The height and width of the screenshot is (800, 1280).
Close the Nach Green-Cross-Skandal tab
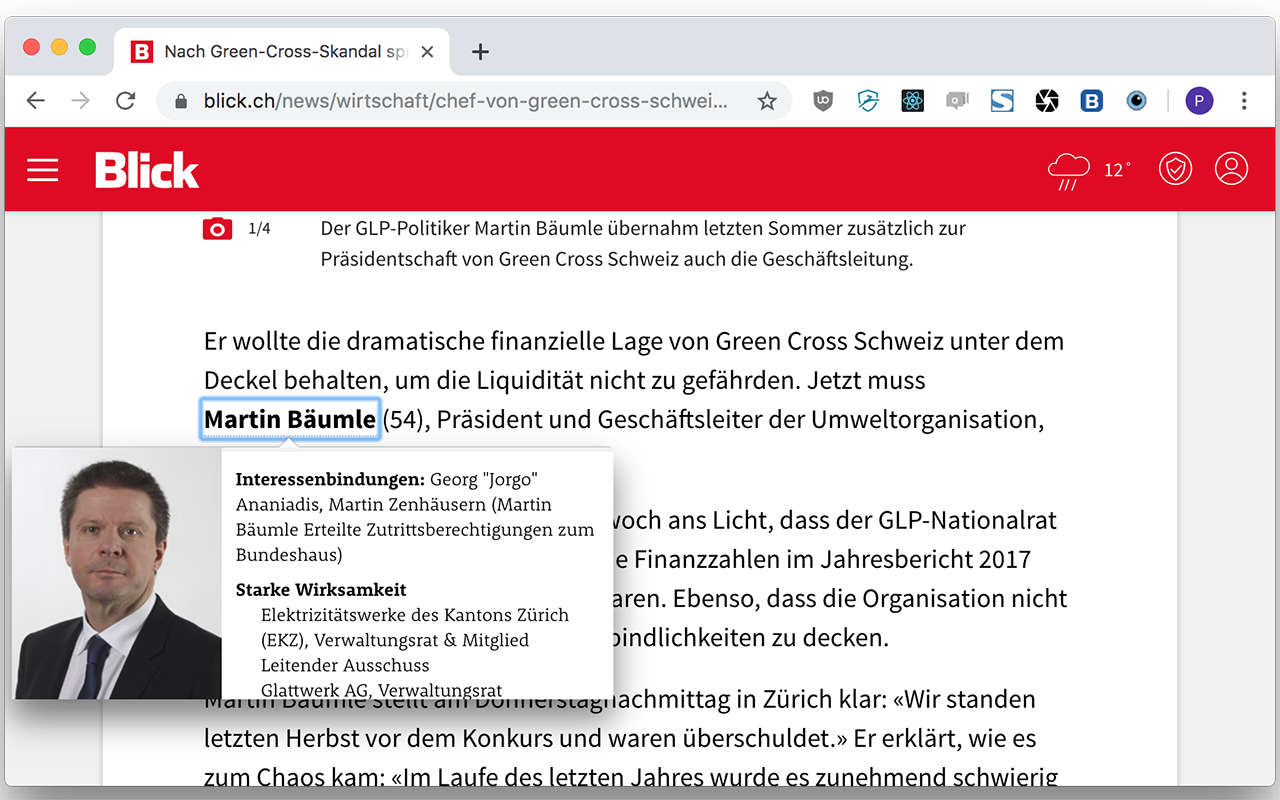[427, 52]
